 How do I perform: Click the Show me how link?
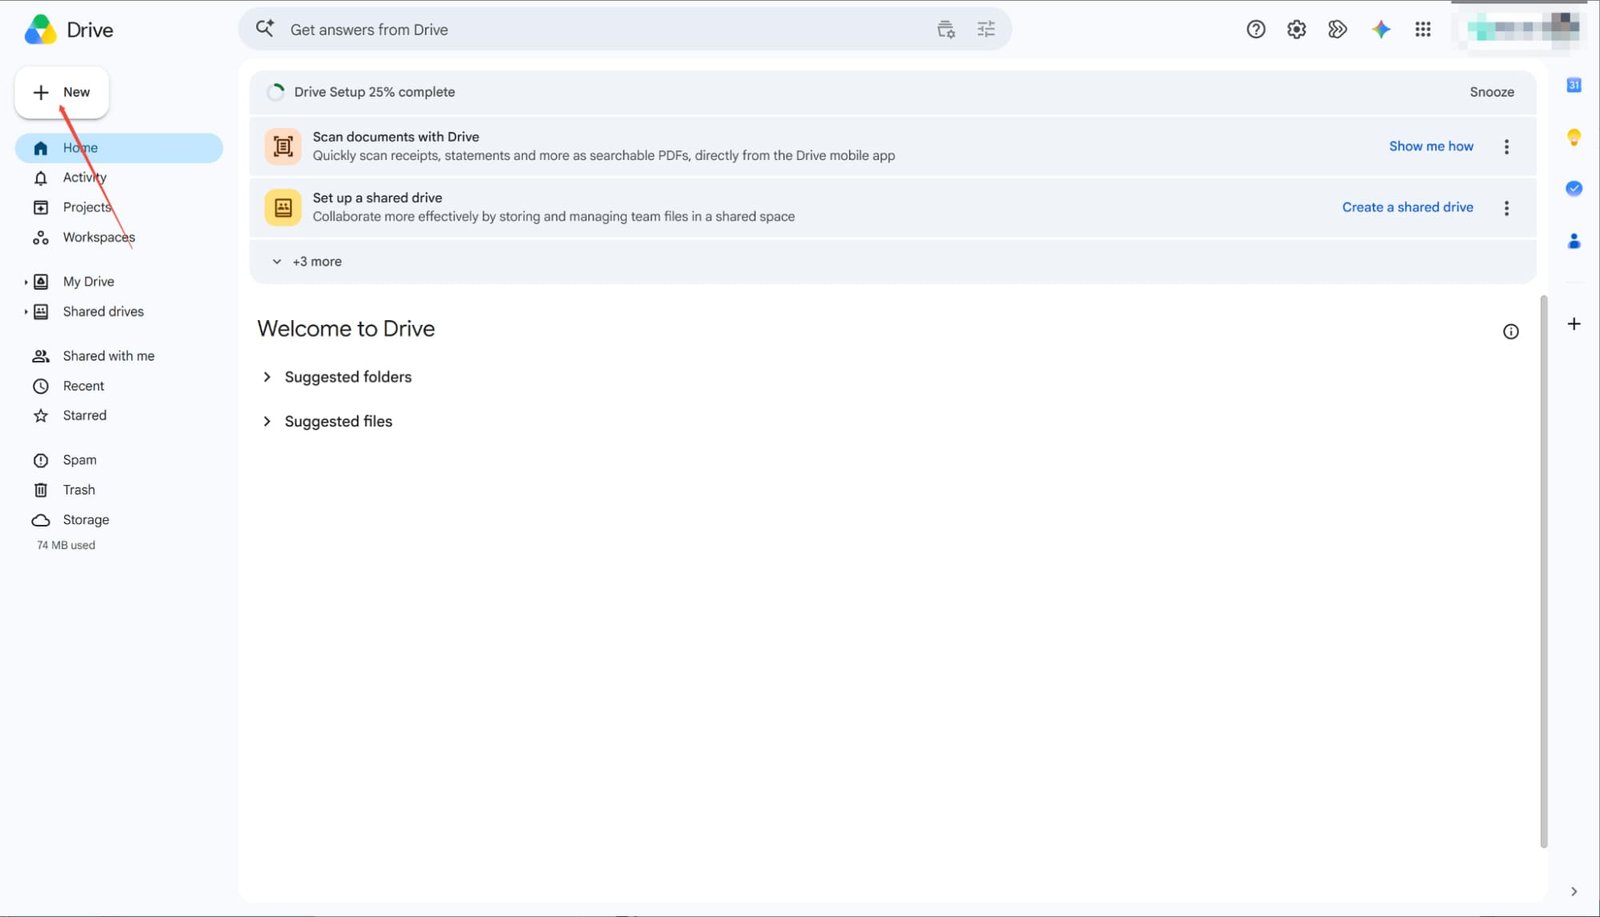1431,146
